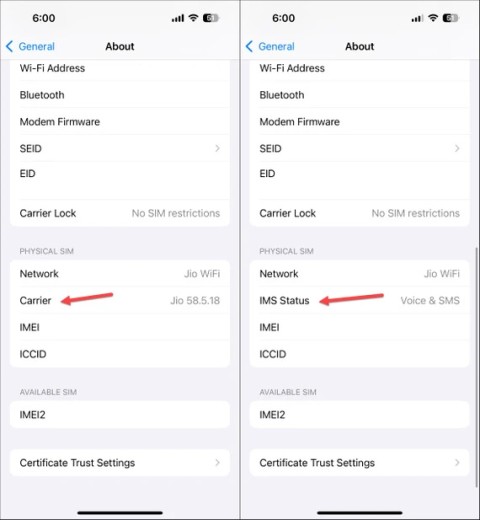Tap the back chevron on right screen
Image resolution: width=480 pixels, height=520 pixels.
(249, 46)
